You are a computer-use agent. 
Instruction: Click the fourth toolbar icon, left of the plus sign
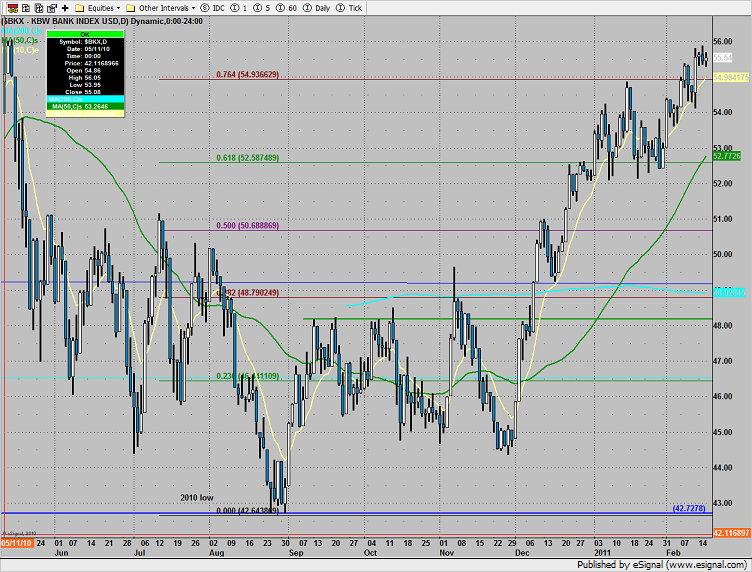51,7
